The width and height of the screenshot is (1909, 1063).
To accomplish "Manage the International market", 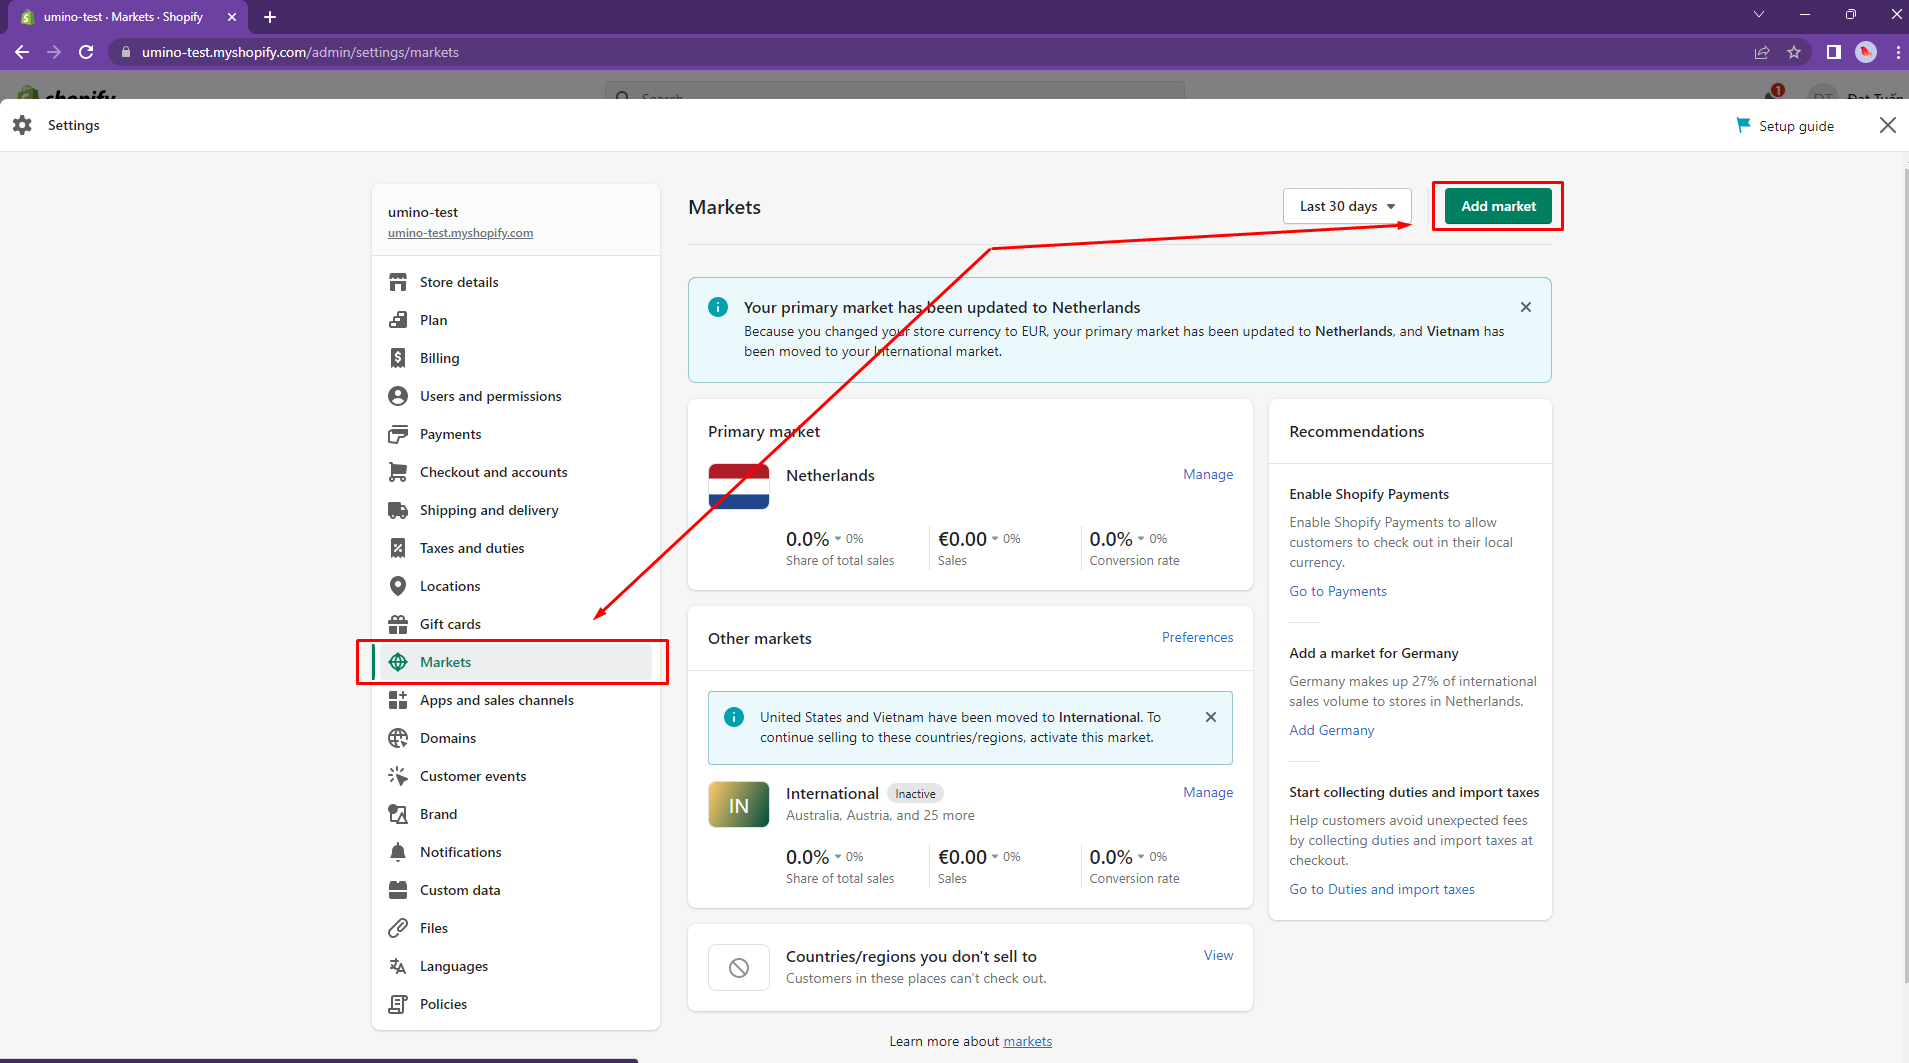I will point(1207,792).
